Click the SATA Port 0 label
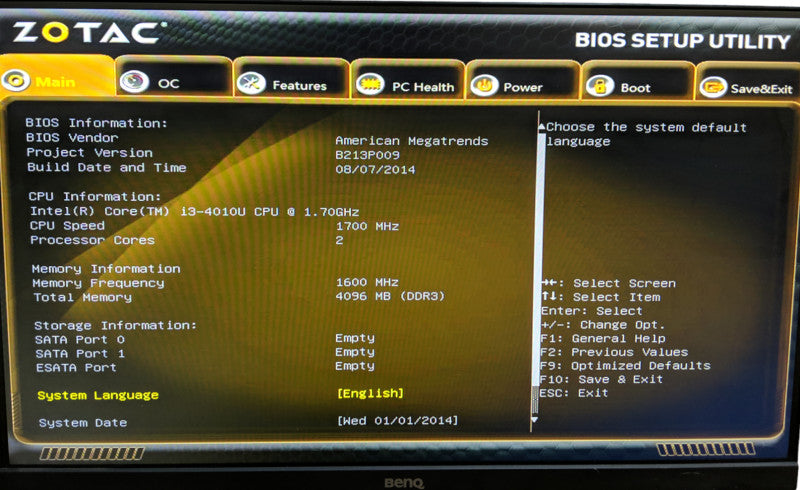 [80, 340]
